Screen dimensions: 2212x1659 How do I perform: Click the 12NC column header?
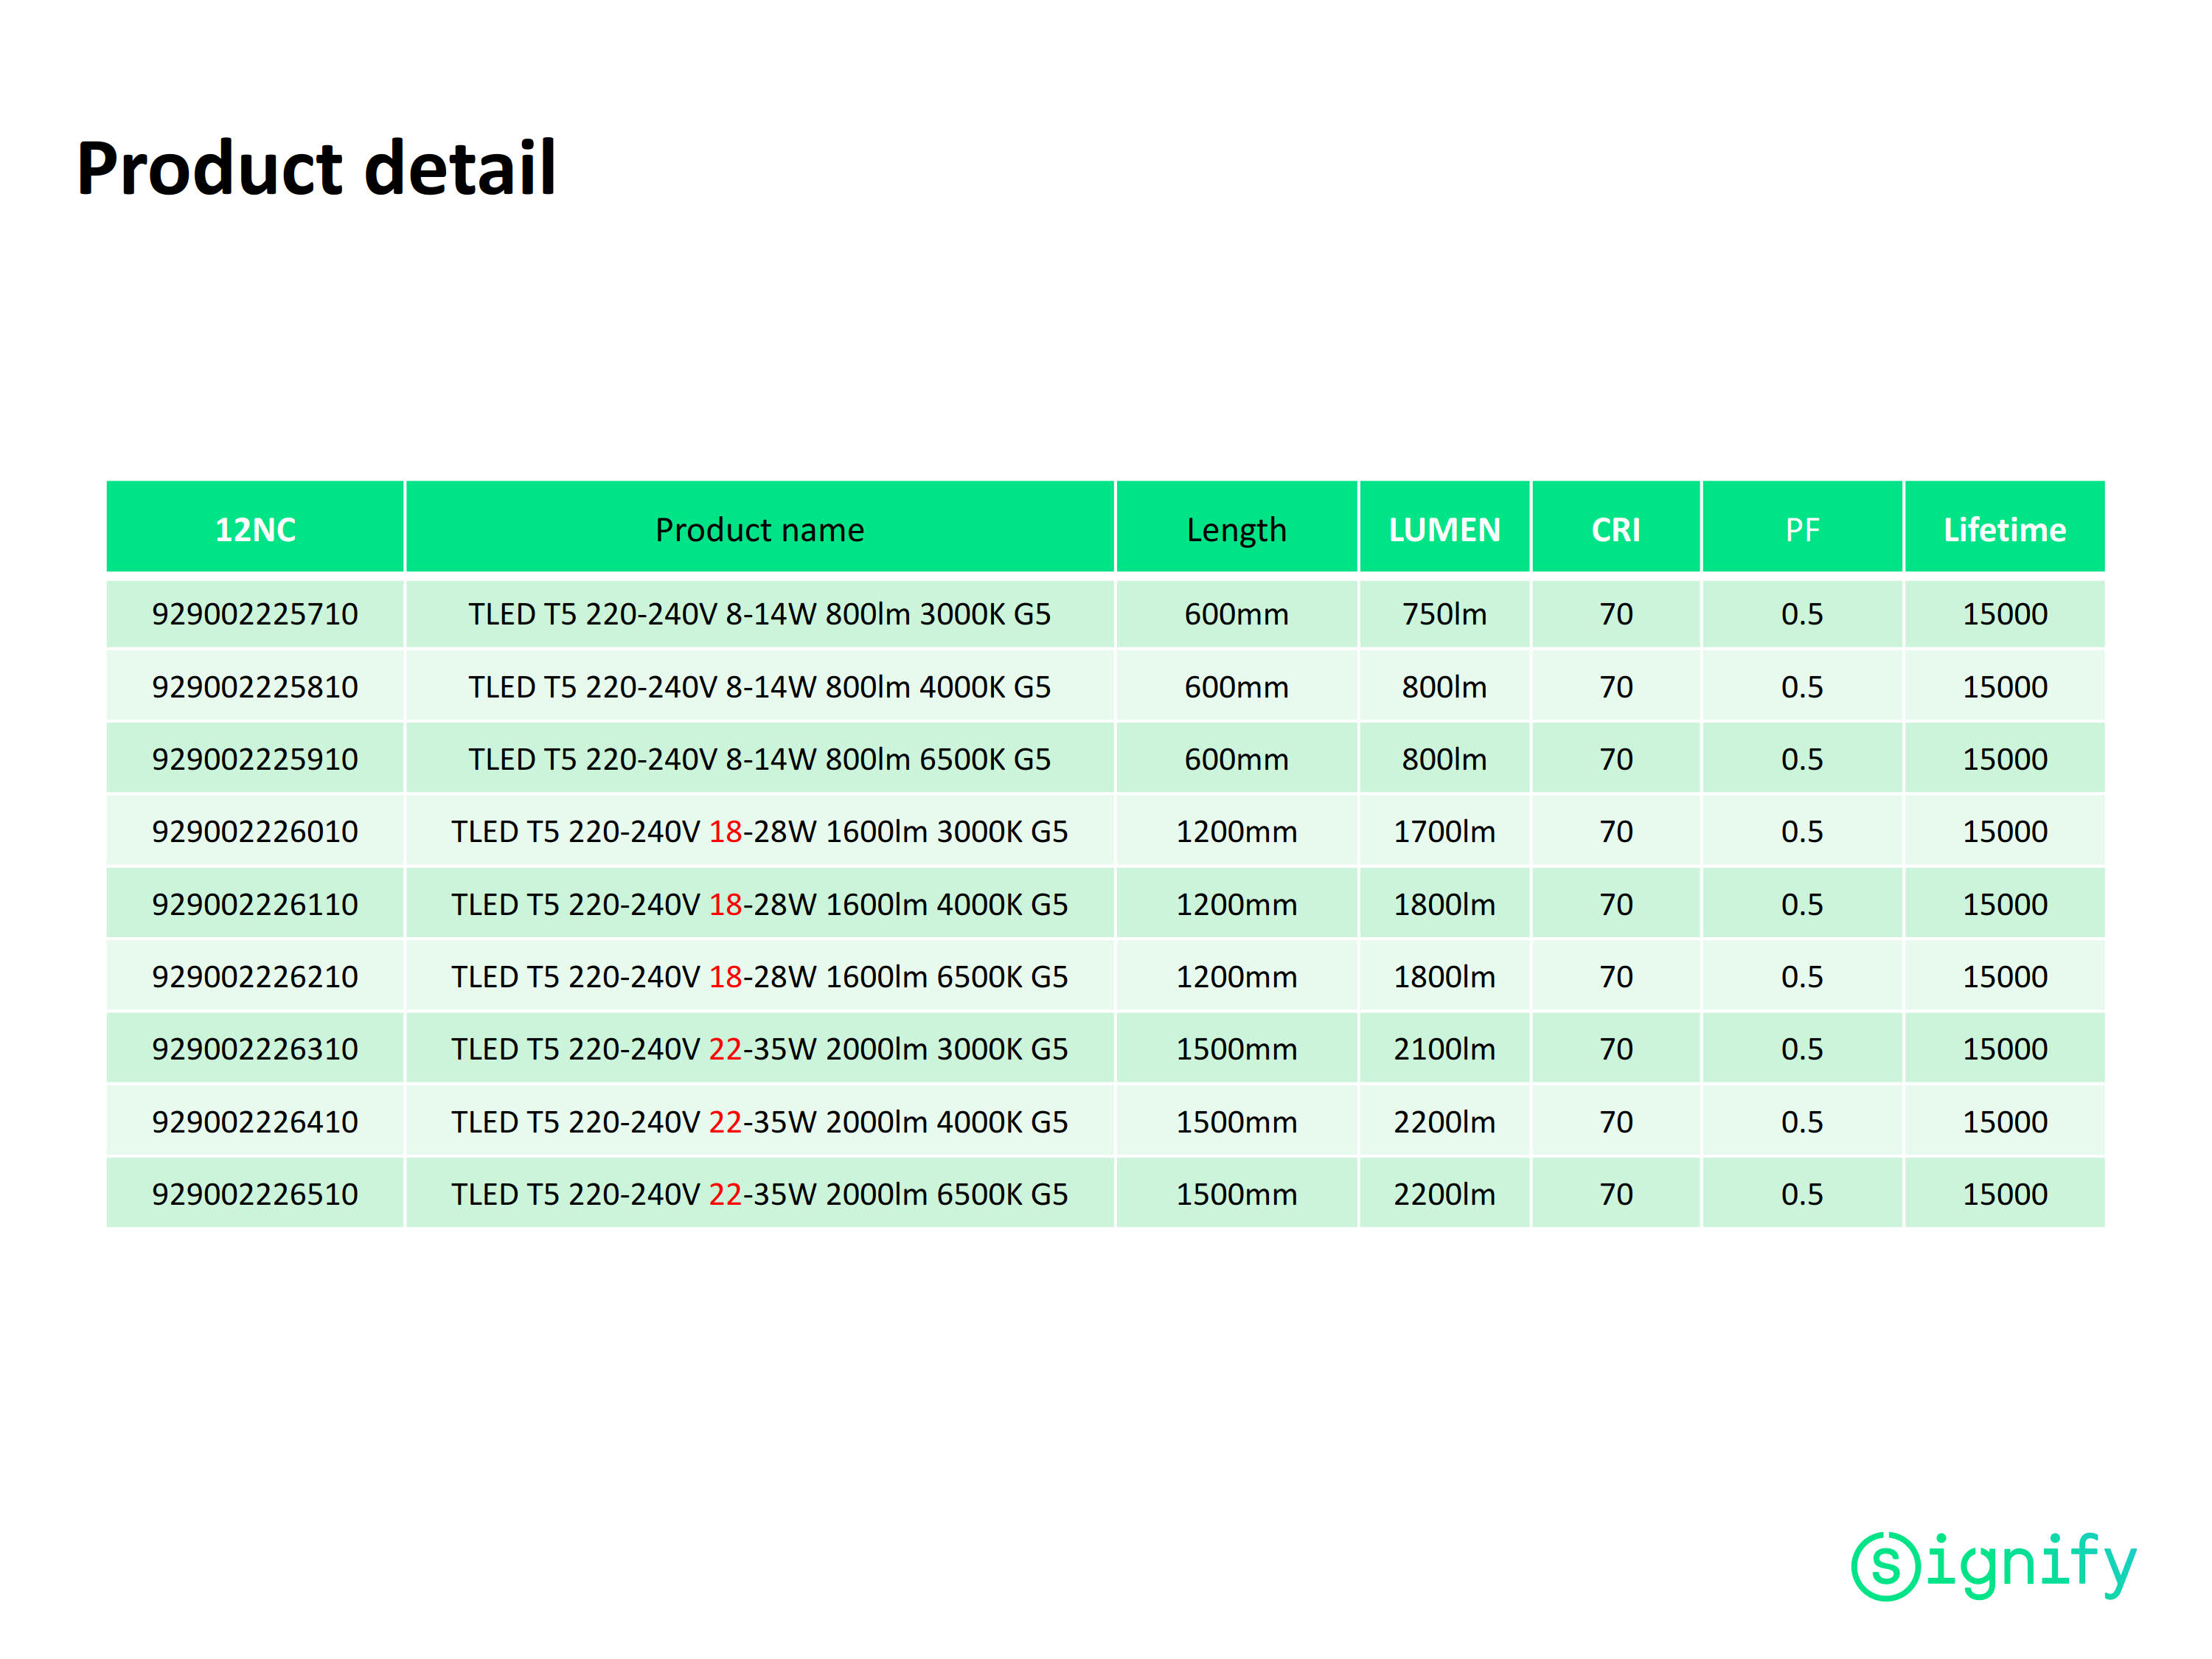coord(255,529)
